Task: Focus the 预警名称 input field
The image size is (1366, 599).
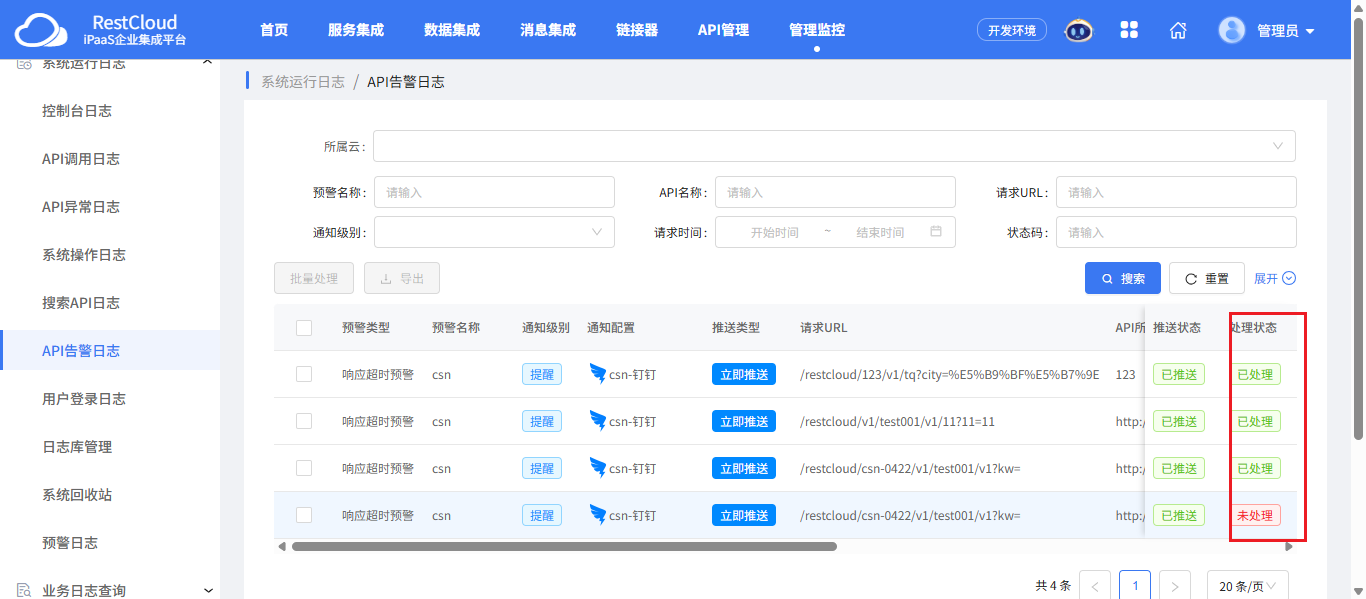Action: 494,192
